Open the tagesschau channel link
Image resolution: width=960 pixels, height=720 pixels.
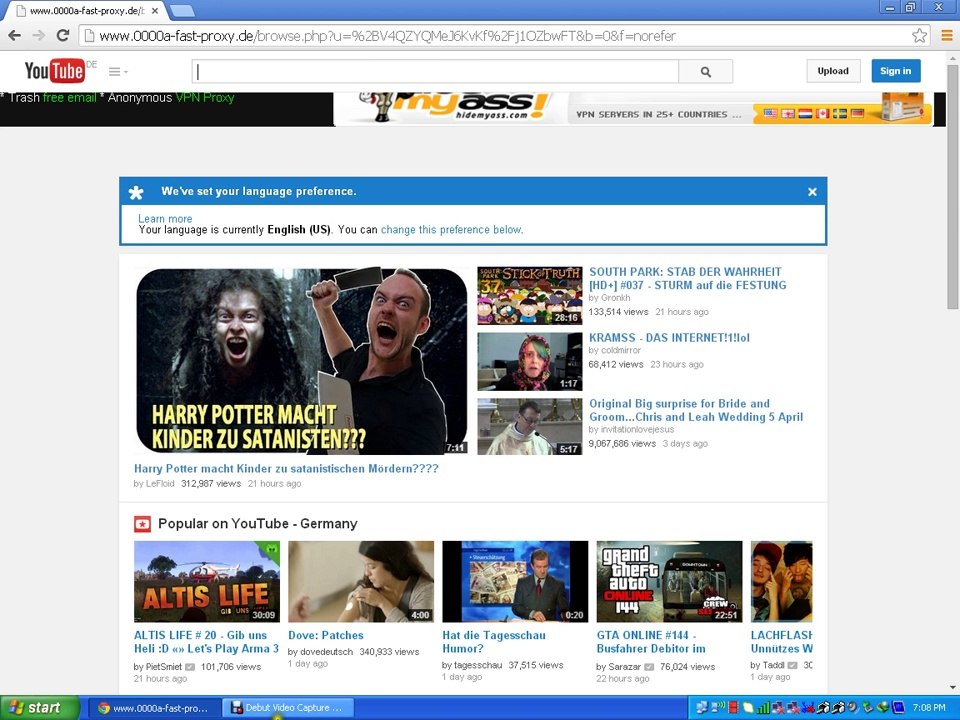pyautogui.click(x=478, y=665)
